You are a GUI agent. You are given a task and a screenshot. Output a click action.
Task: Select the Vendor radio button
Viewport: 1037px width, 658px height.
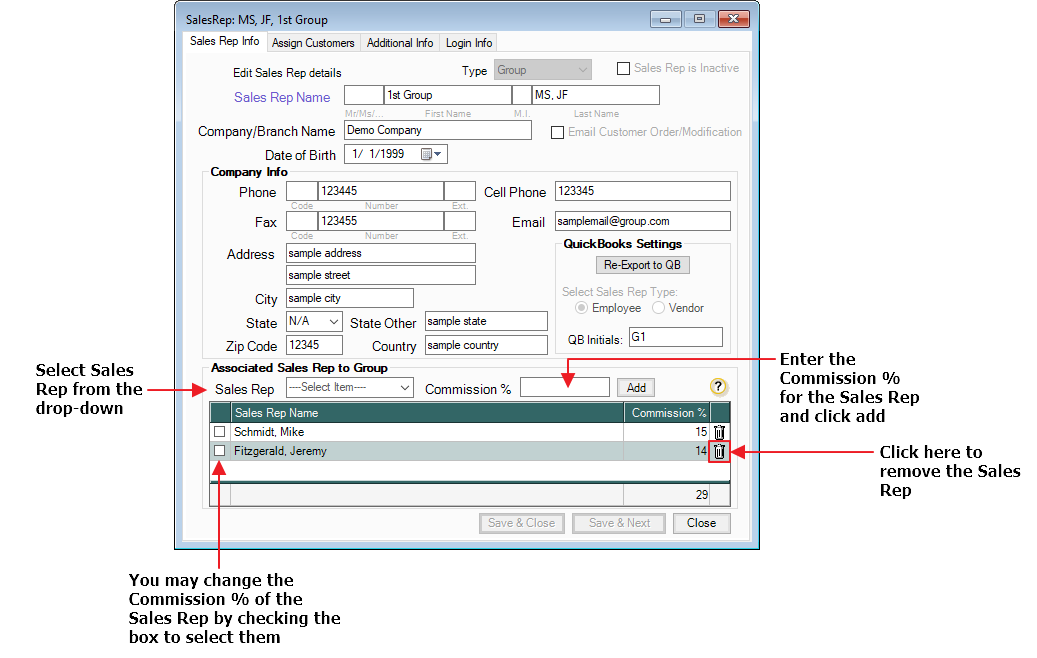(659, 308)
